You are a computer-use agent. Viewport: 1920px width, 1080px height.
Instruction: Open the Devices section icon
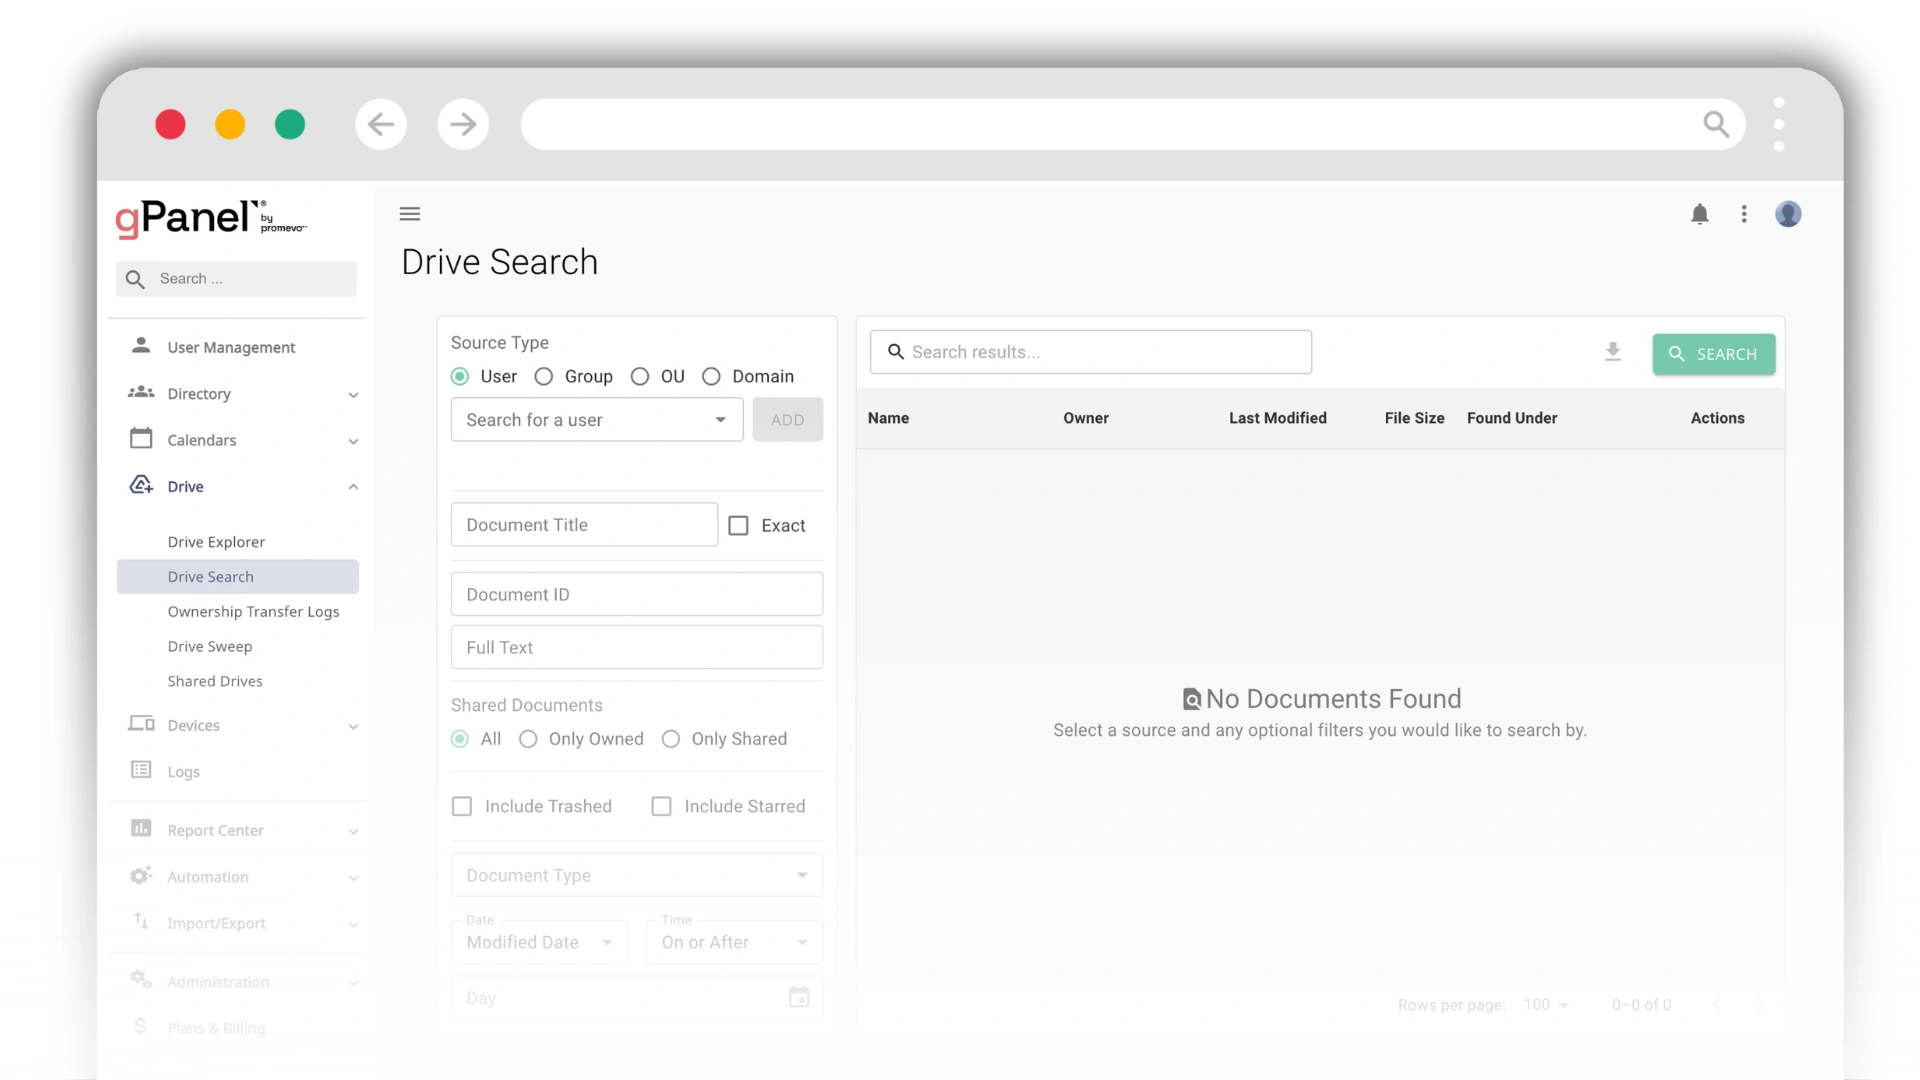(x=141, y=724)
